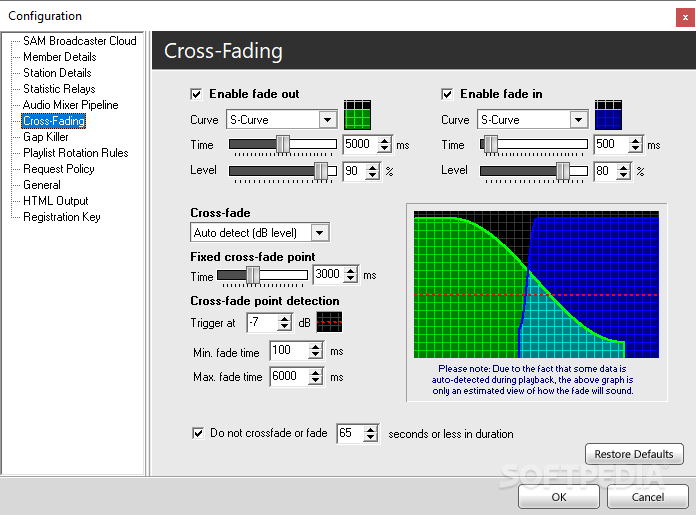Increase fade out Level with up arrow
Image resolution: width=696 pixels, height=515 pixels.
click(x=373, y=167)
